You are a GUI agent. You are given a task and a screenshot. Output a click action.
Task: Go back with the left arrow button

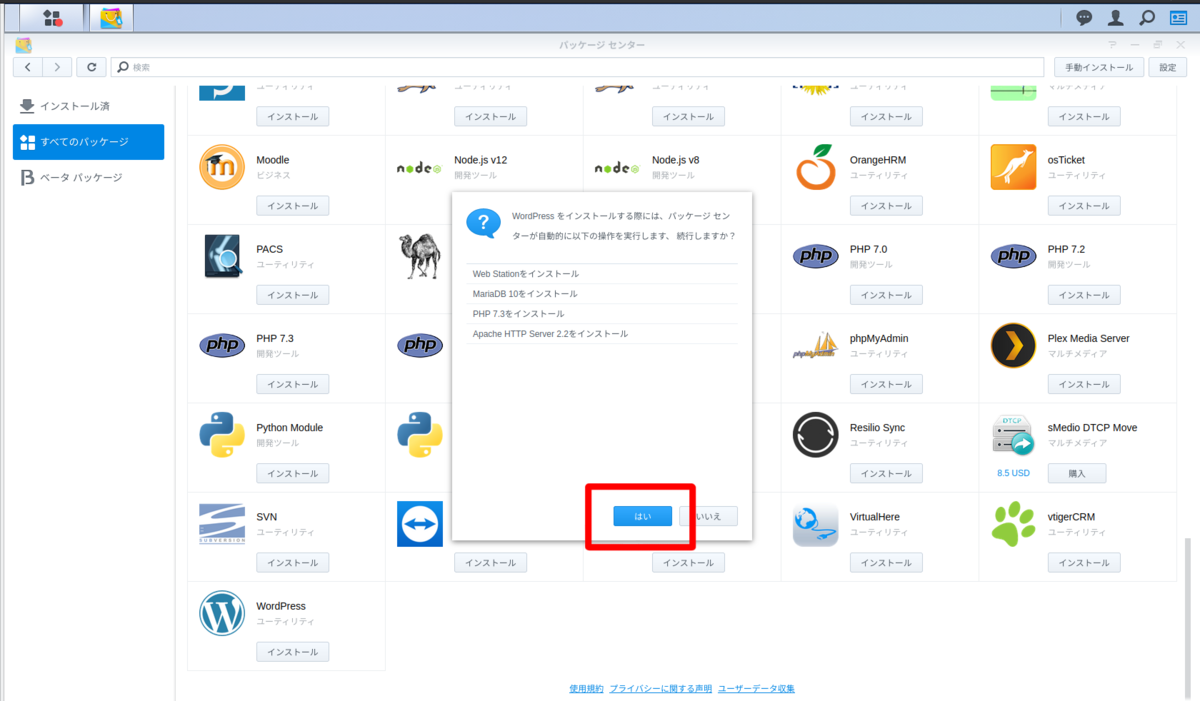27,67
